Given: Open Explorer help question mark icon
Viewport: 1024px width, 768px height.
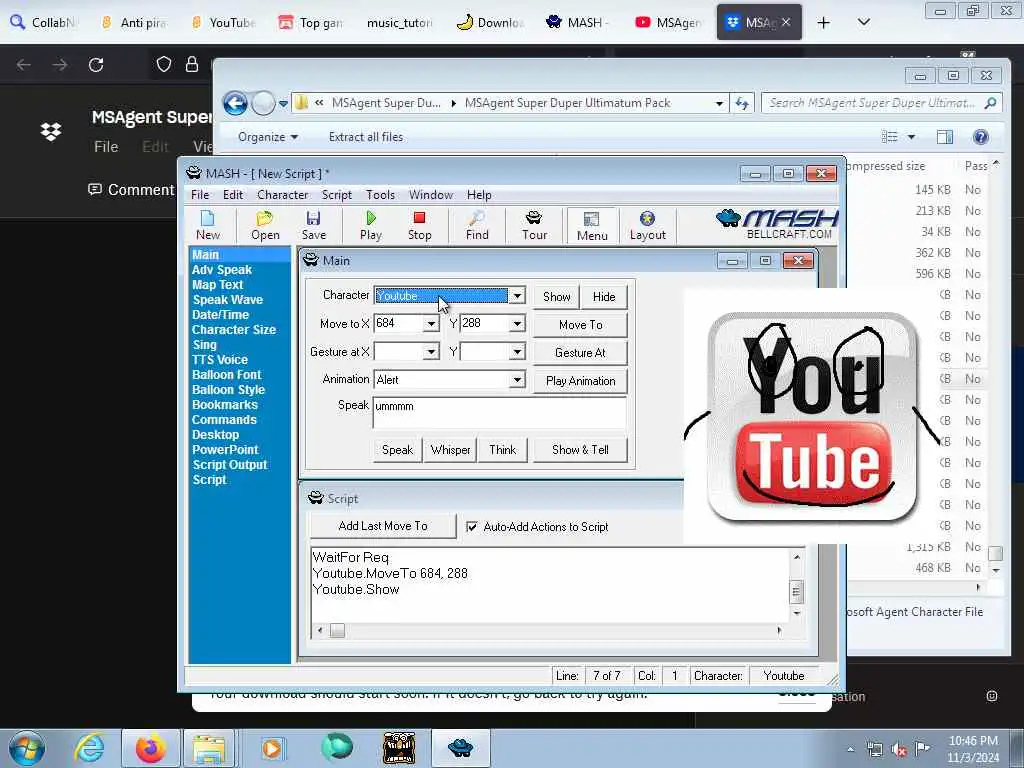Looking at the screenshot, I should [x=980, y=136].
